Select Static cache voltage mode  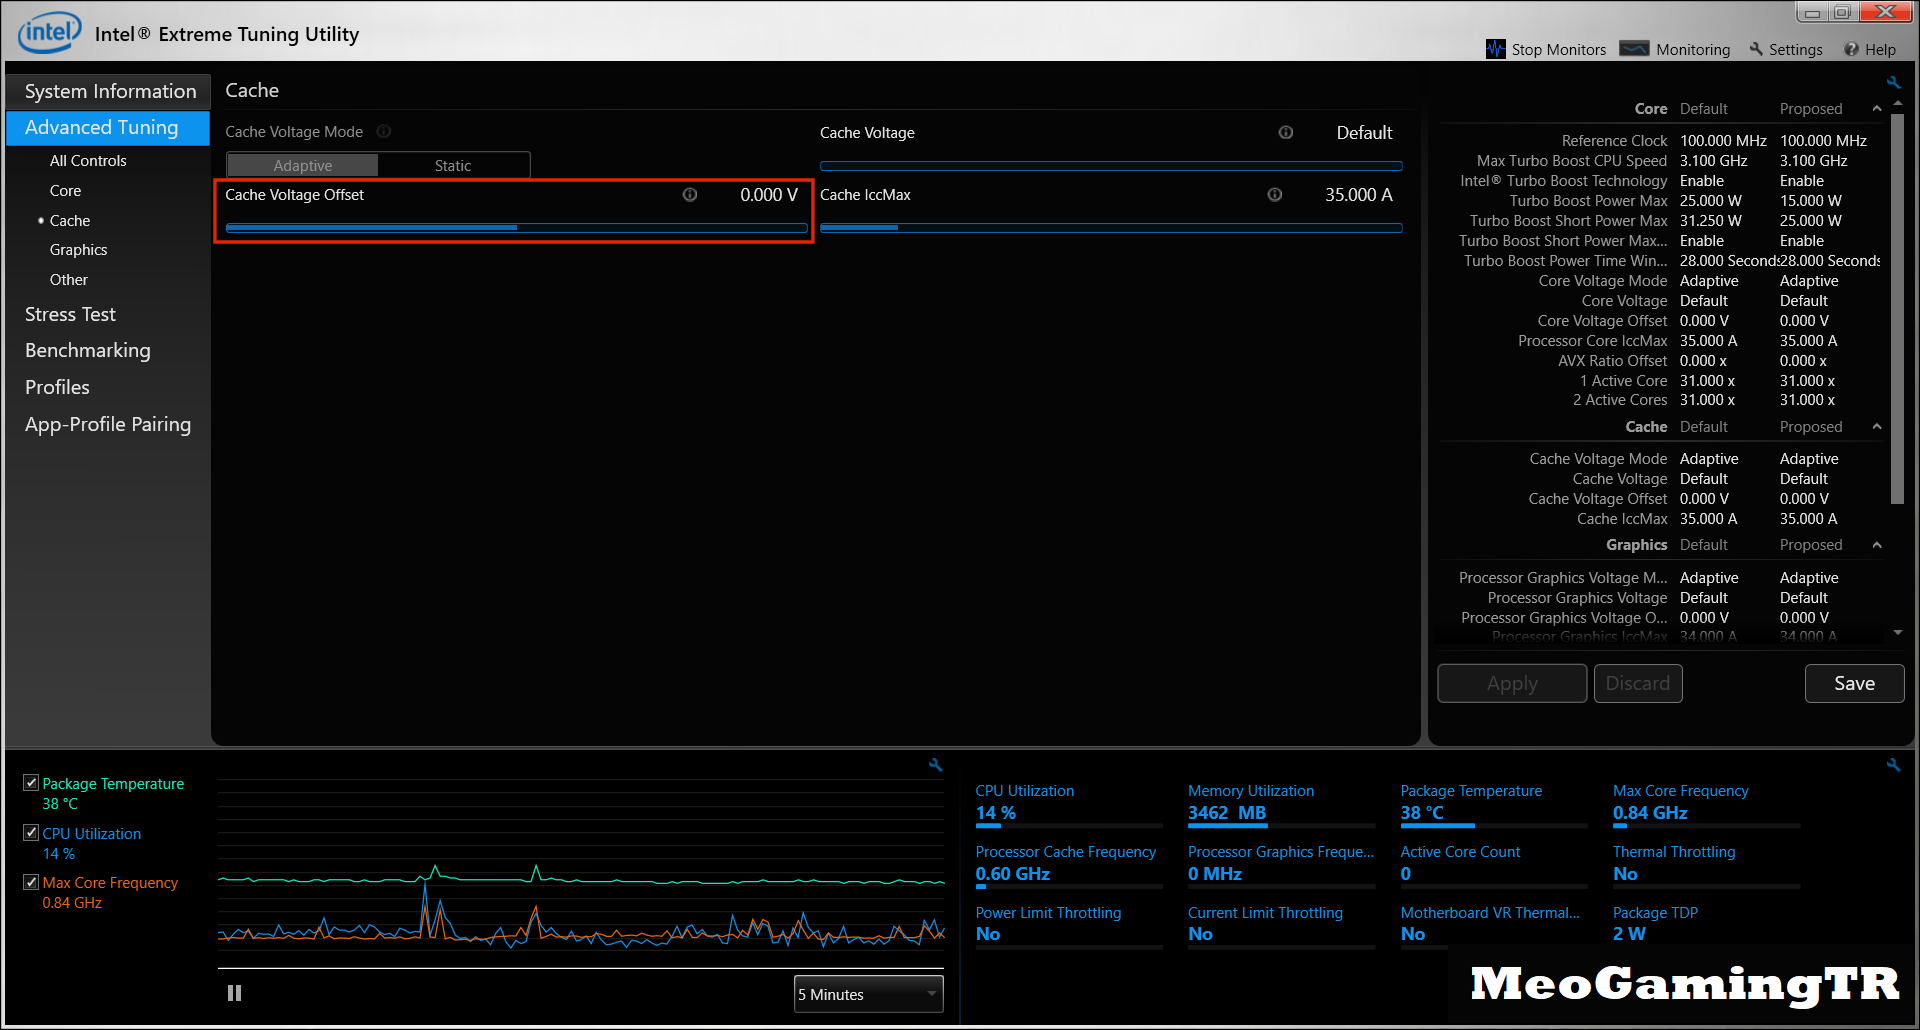[453, 165]
